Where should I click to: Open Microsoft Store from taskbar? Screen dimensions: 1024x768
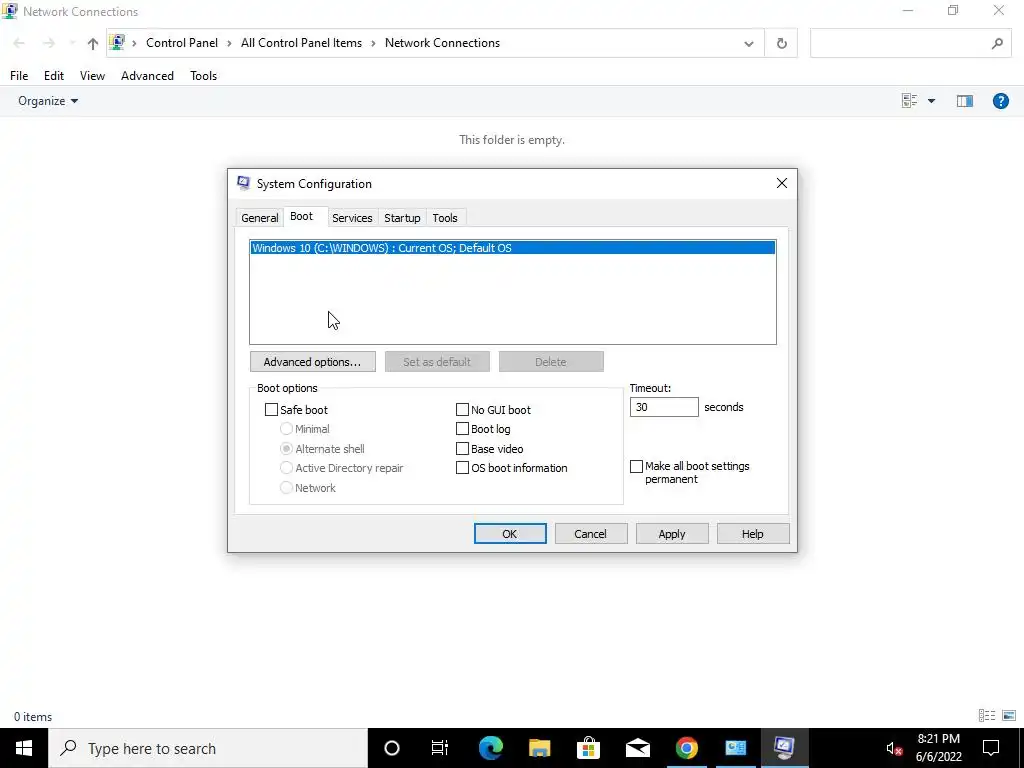pyautogui.click(x=588, y=748)
